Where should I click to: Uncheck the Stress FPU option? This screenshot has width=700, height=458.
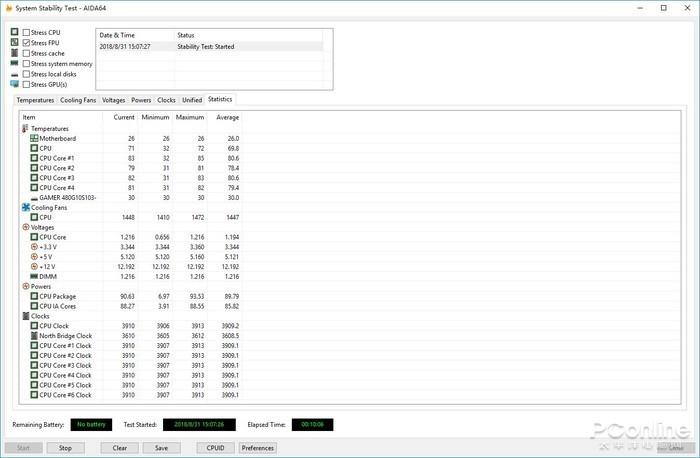point(26,43)
